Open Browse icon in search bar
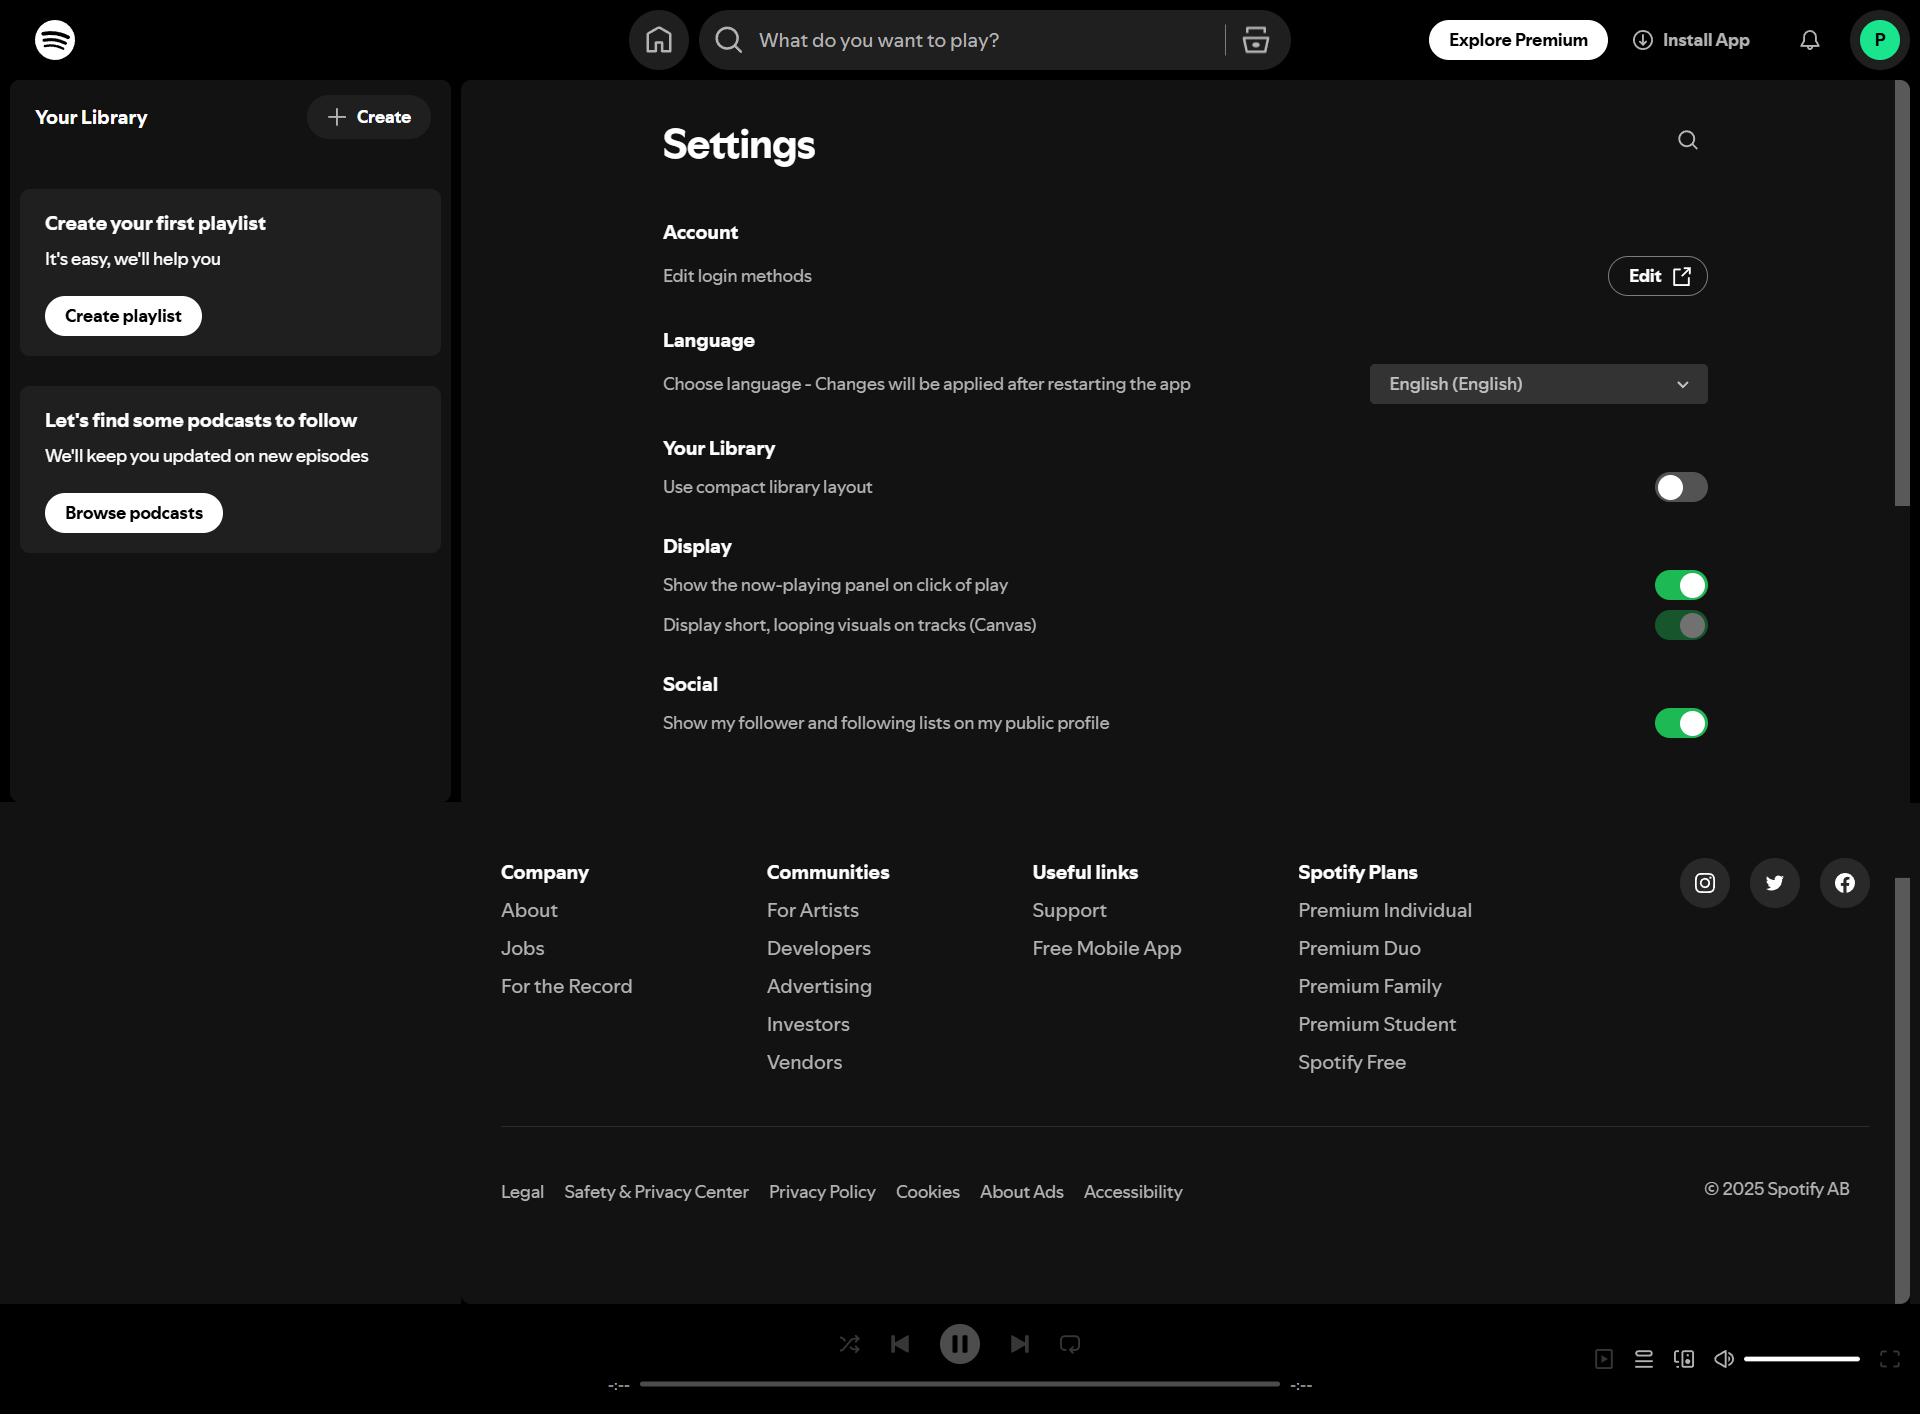 (x=1256, y=40)
